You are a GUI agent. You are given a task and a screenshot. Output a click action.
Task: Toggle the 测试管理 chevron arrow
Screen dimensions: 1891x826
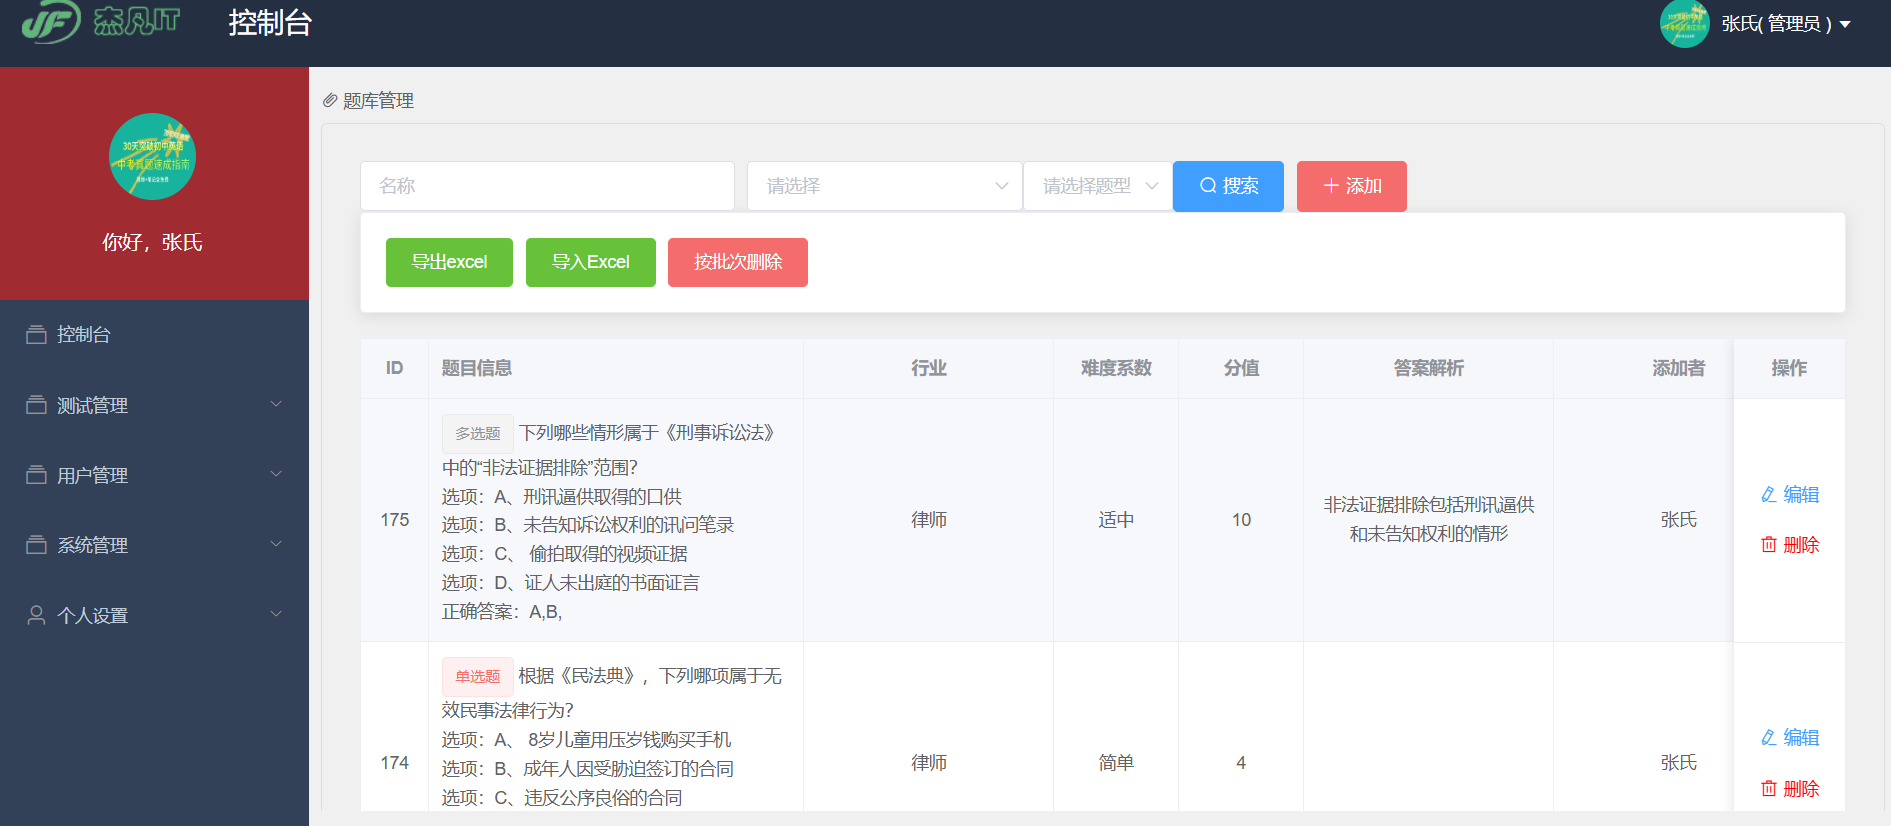pyautogui.click(x=276, y=404)
